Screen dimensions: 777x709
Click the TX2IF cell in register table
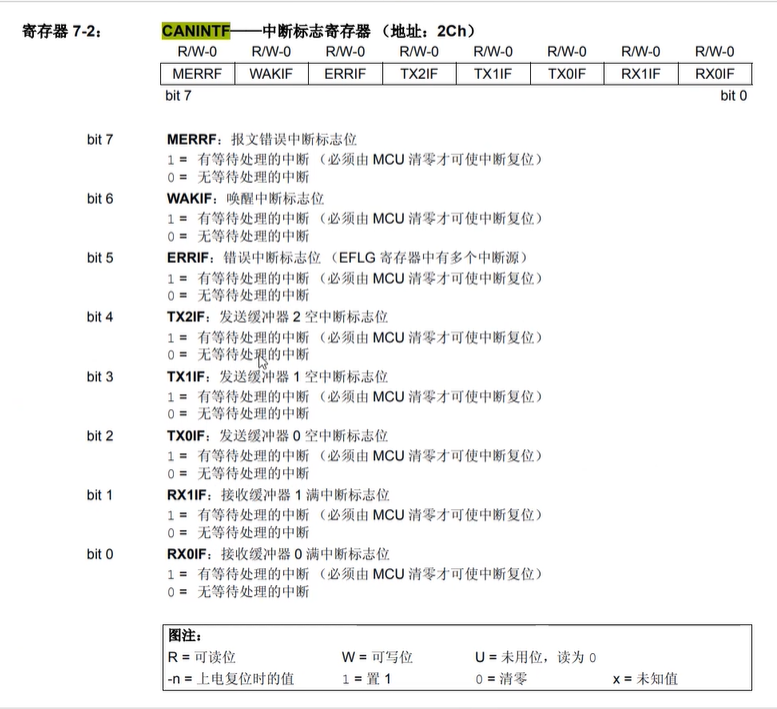coord(419,74)
